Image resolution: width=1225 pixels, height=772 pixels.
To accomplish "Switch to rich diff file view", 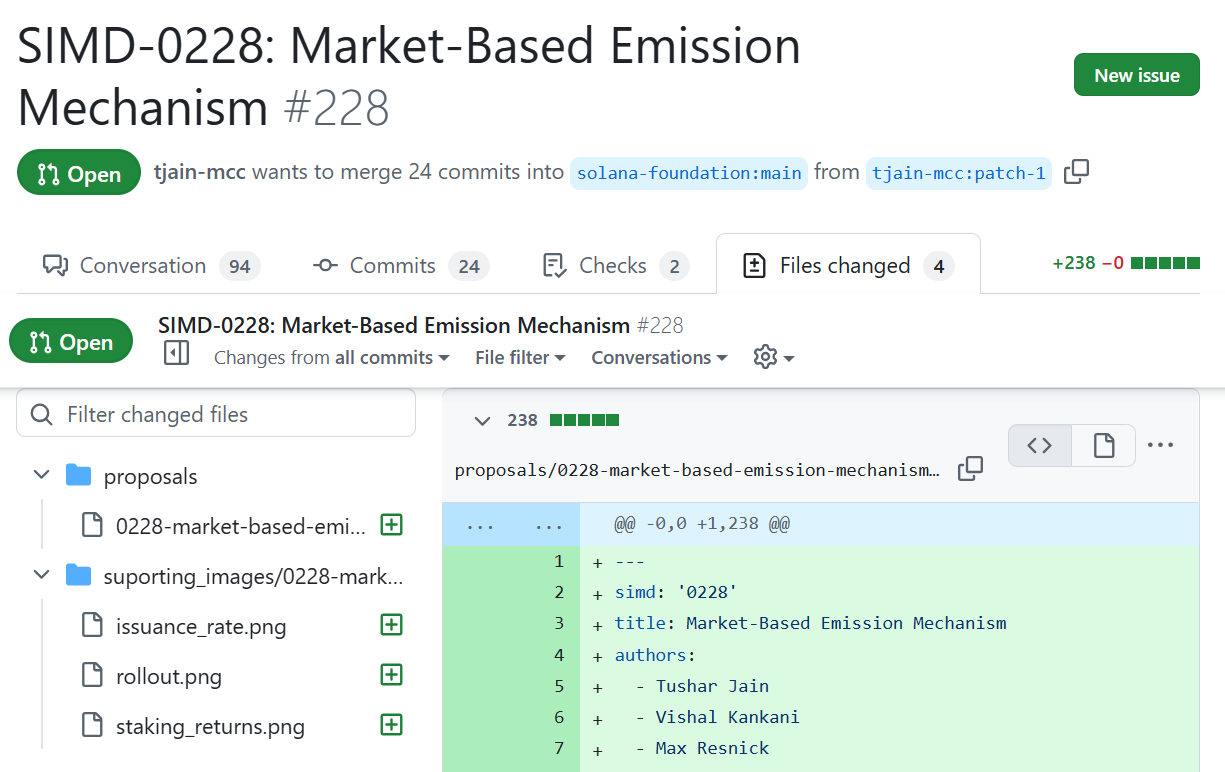I will (x=1103, y=446).
